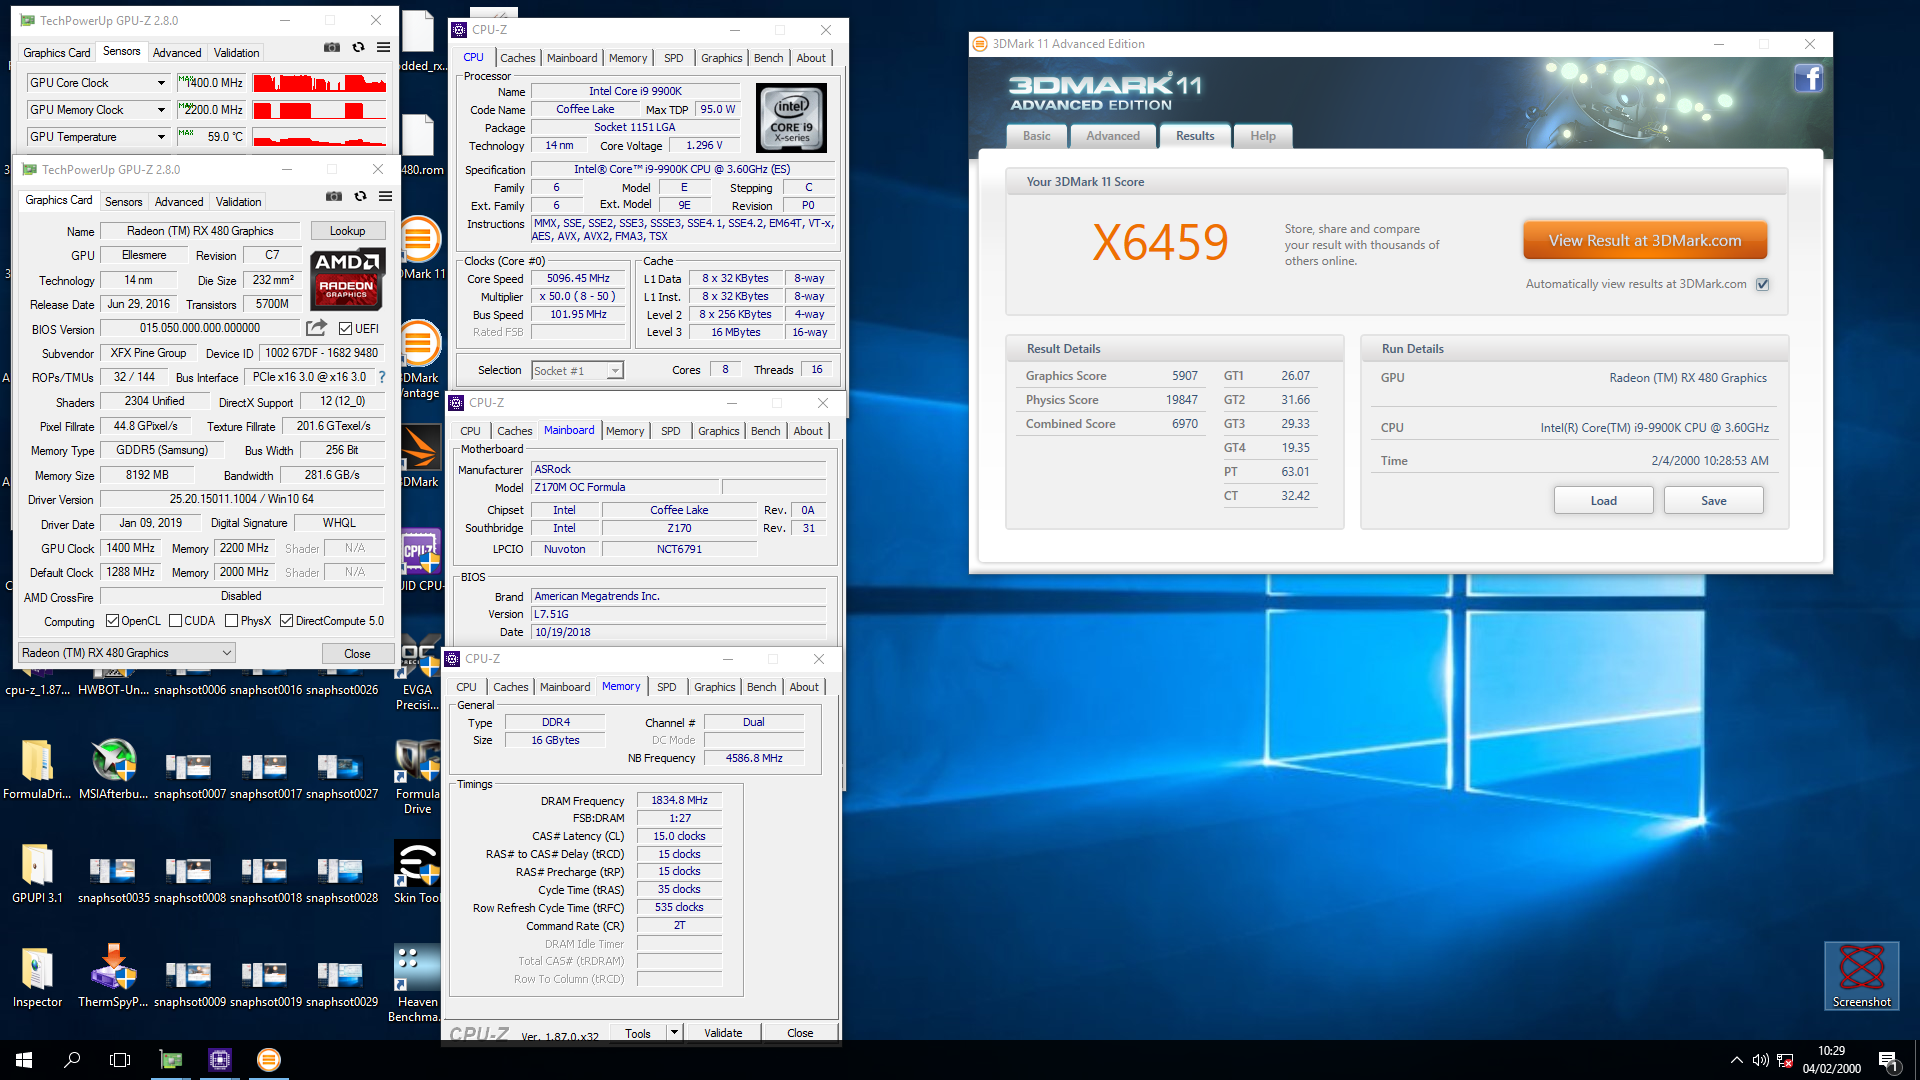Click the Load button in Run Details
1920x1080 pixels.
point(1603,501)
